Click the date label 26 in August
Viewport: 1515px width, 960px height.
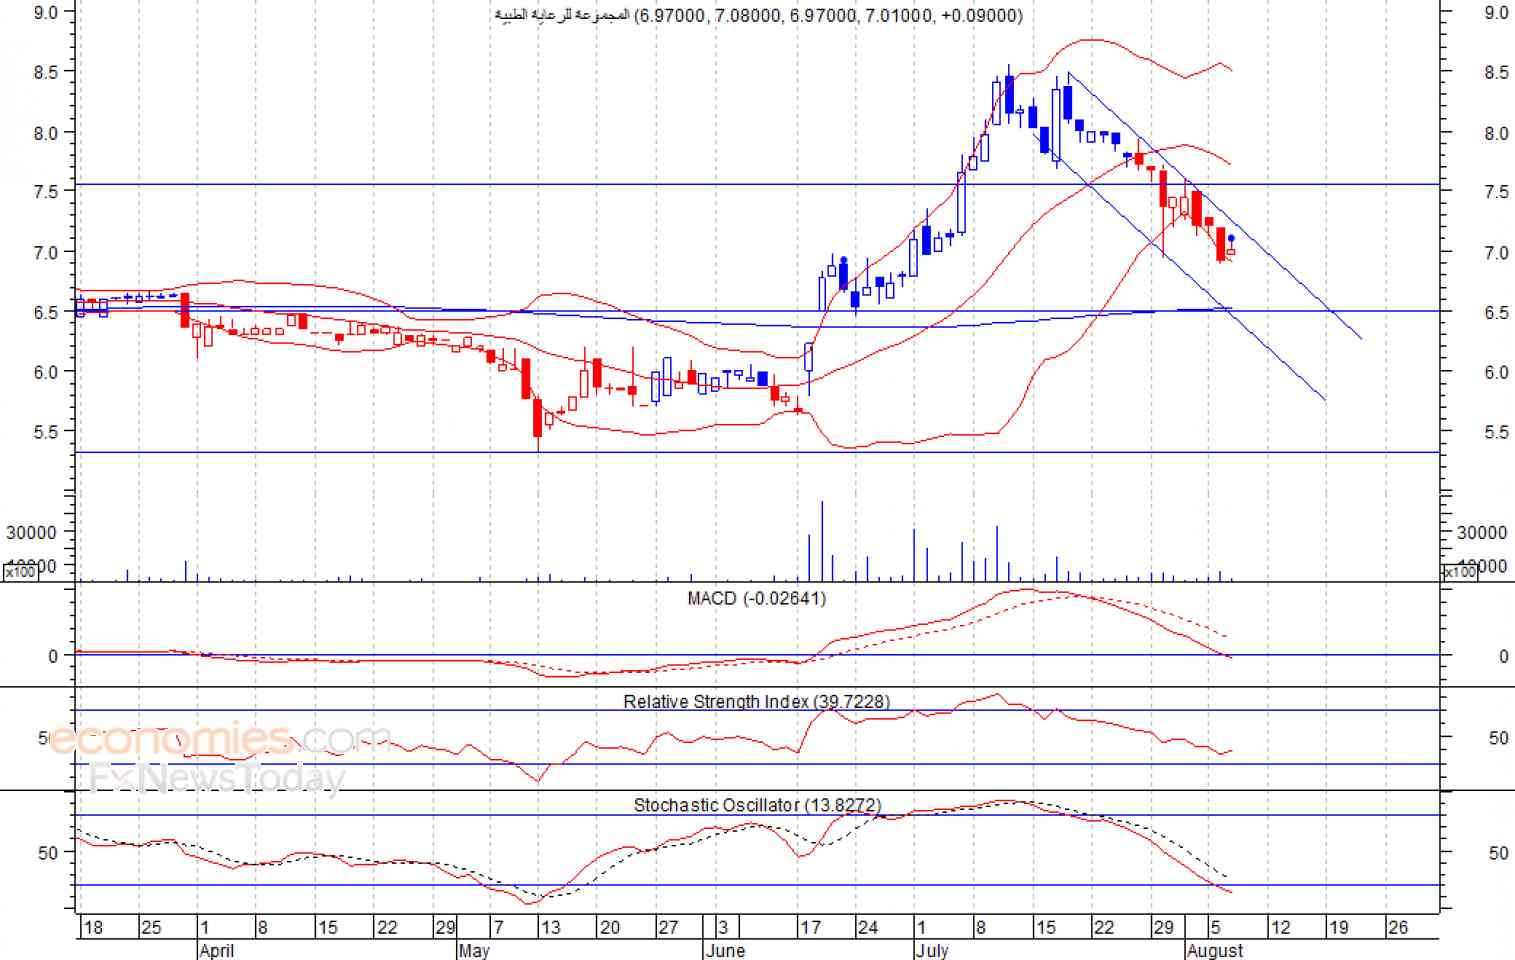(1398, 927)
